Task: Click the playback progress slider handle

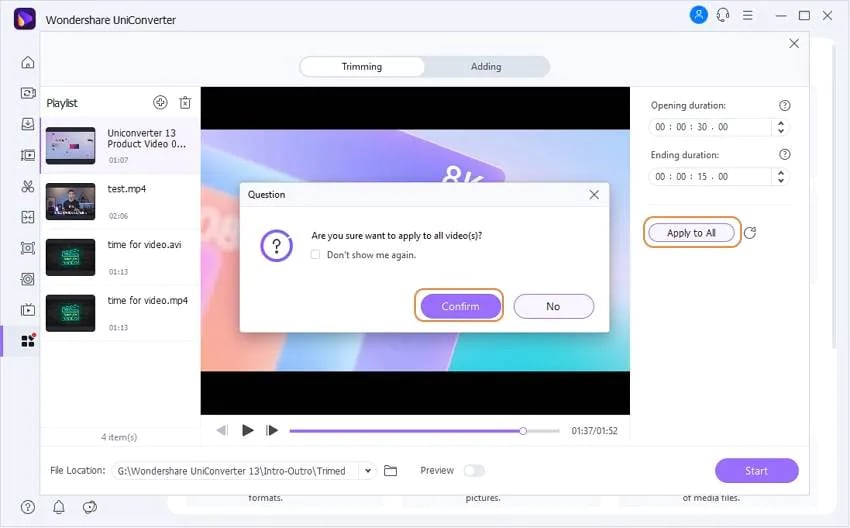Action: 523,431
